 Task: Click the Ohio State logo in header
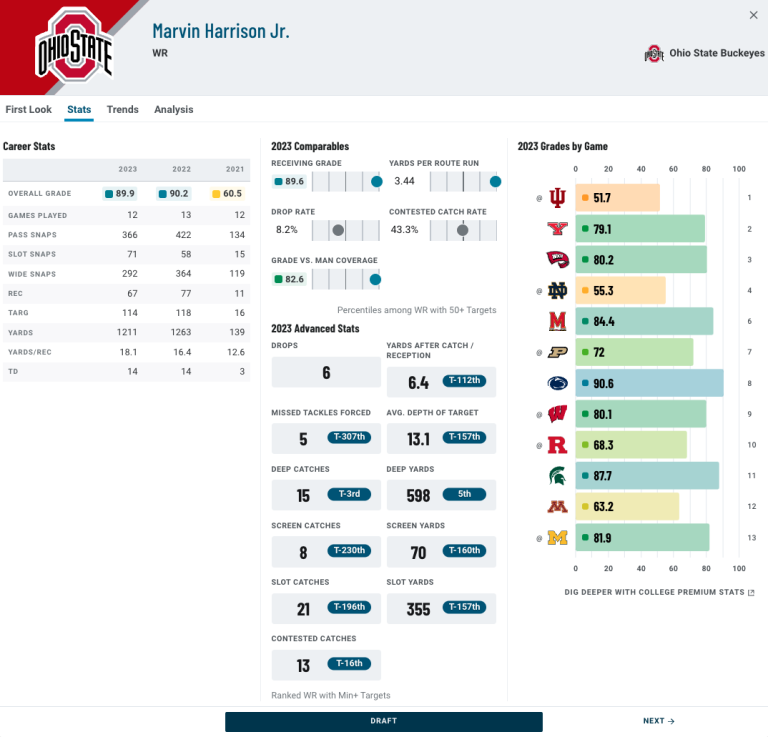point(74,46)
